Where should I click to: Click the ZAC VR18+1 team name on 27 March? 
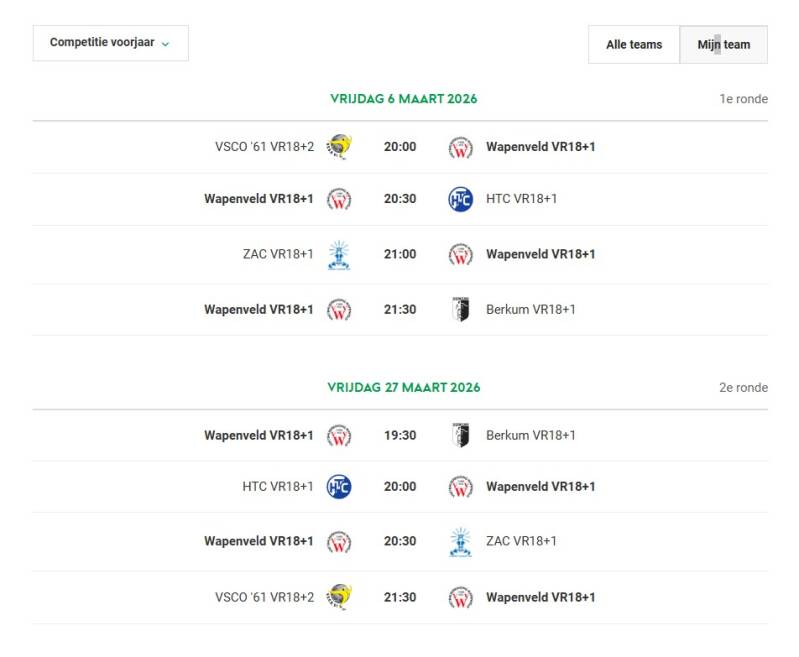pyautogui.click(x=521, y=541)
